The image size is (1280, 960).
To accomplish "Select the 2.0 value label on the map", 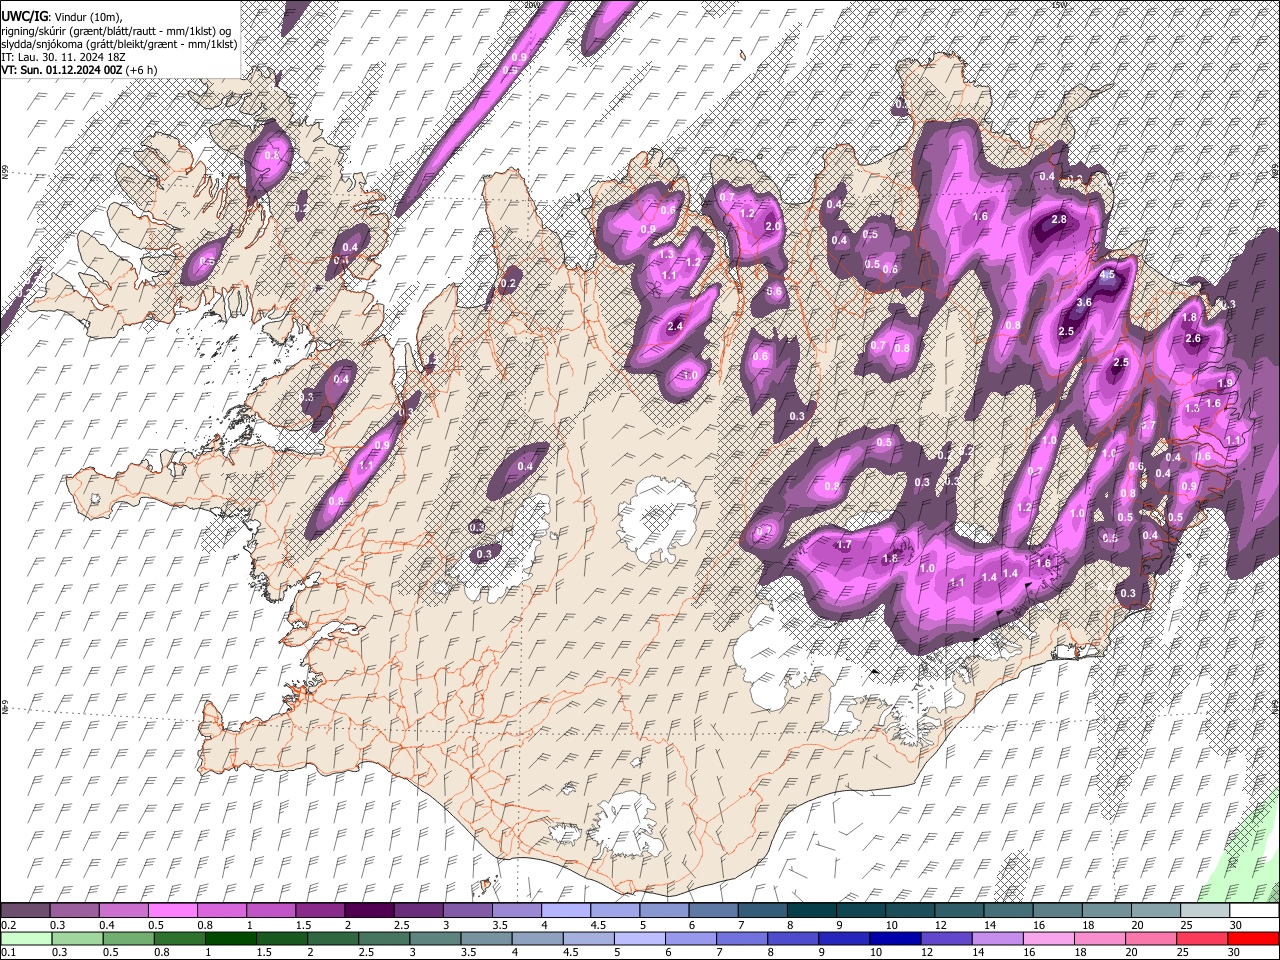I will click(772, 226).
